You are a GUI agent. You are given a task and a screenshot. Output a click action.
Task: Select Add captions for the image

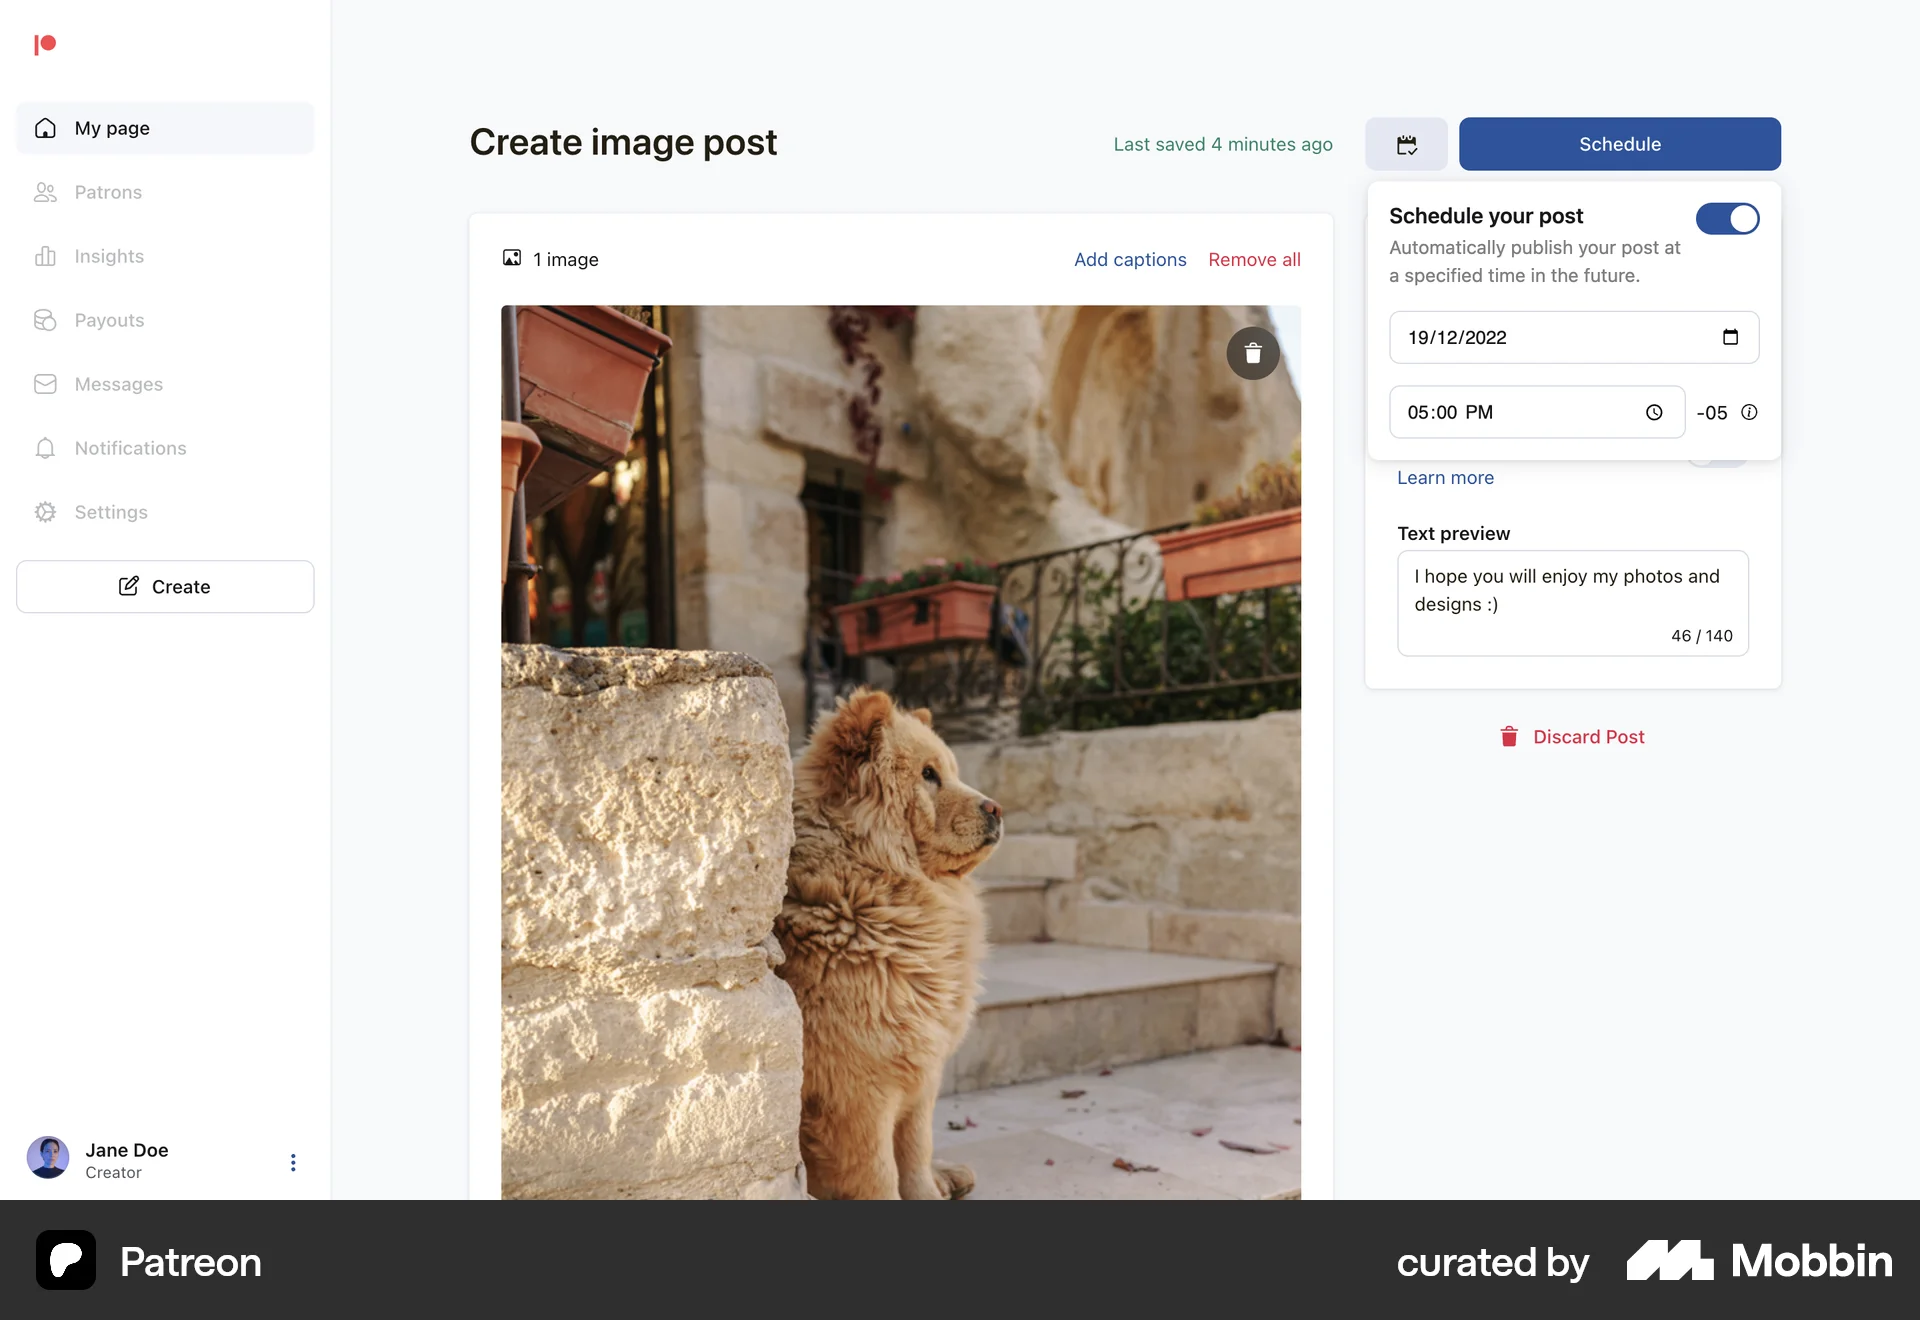(x=1129, y=259)
